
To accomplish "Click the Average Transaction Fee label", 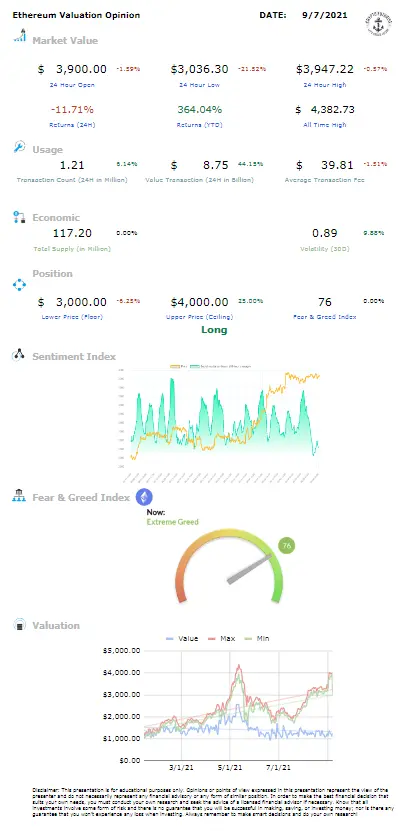I will click(x=324, y=180).
